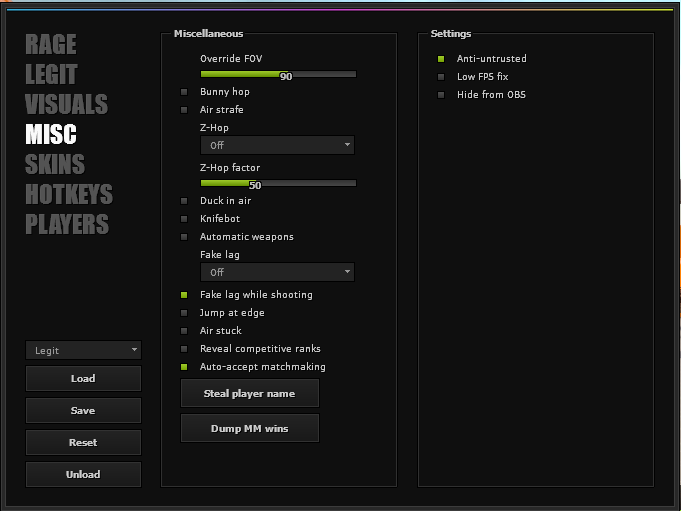Adjust the Override FOV slider
Image resolution: width=681 pixels, height=511 pixels.
coord(278,74)
